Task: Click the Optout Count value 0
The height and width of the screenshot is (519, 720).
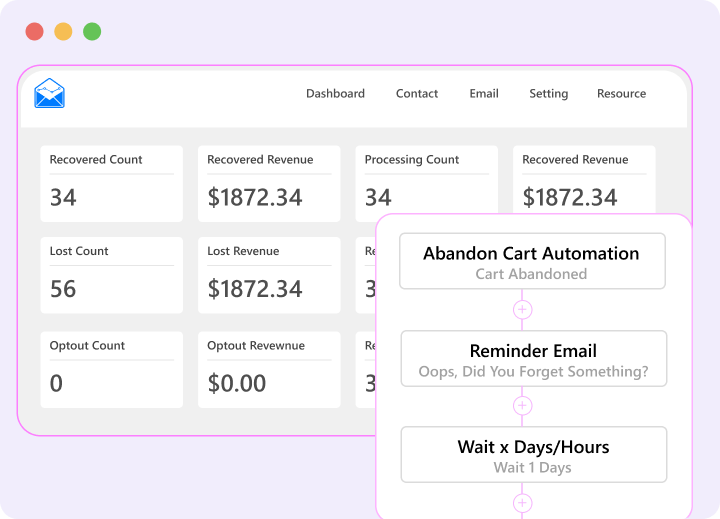Action: 56,383
